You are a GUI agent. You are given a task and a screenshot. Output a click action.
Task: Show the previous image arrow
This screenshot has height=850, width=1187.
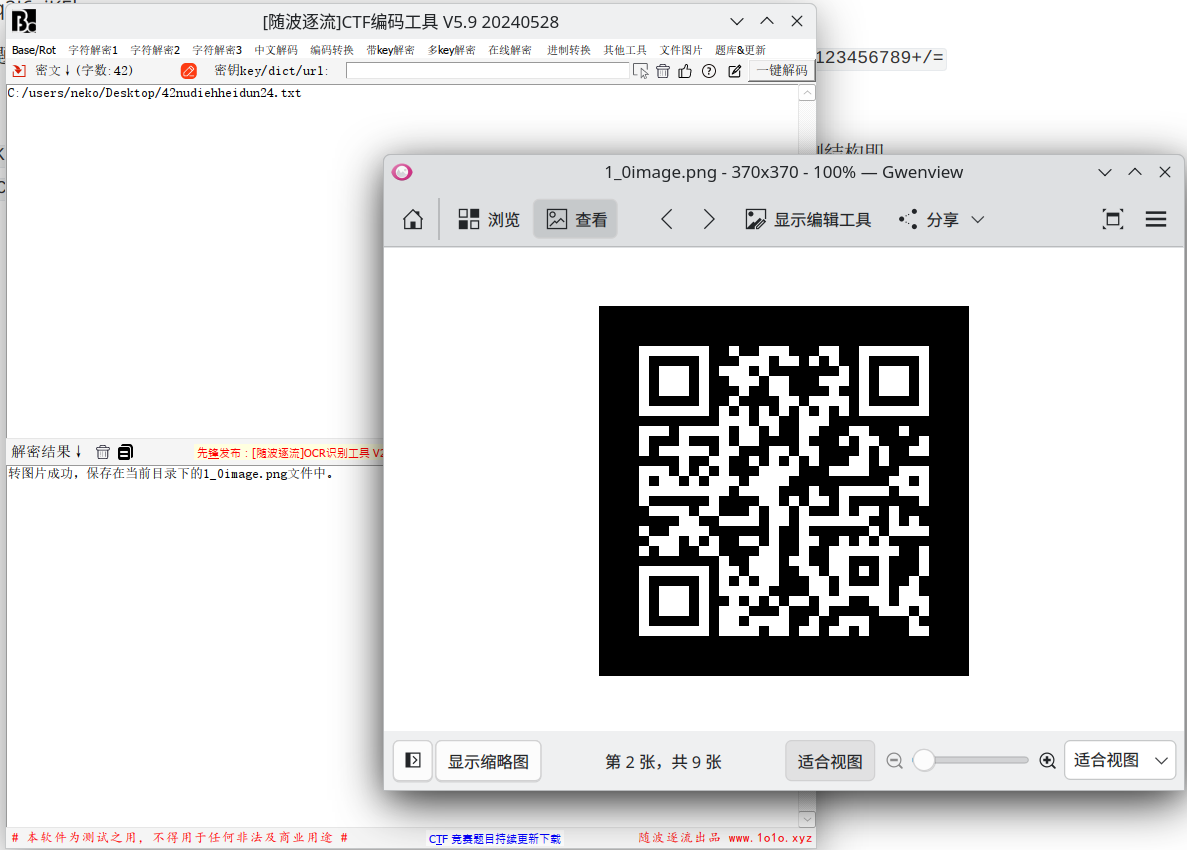[x=667, y=220]
